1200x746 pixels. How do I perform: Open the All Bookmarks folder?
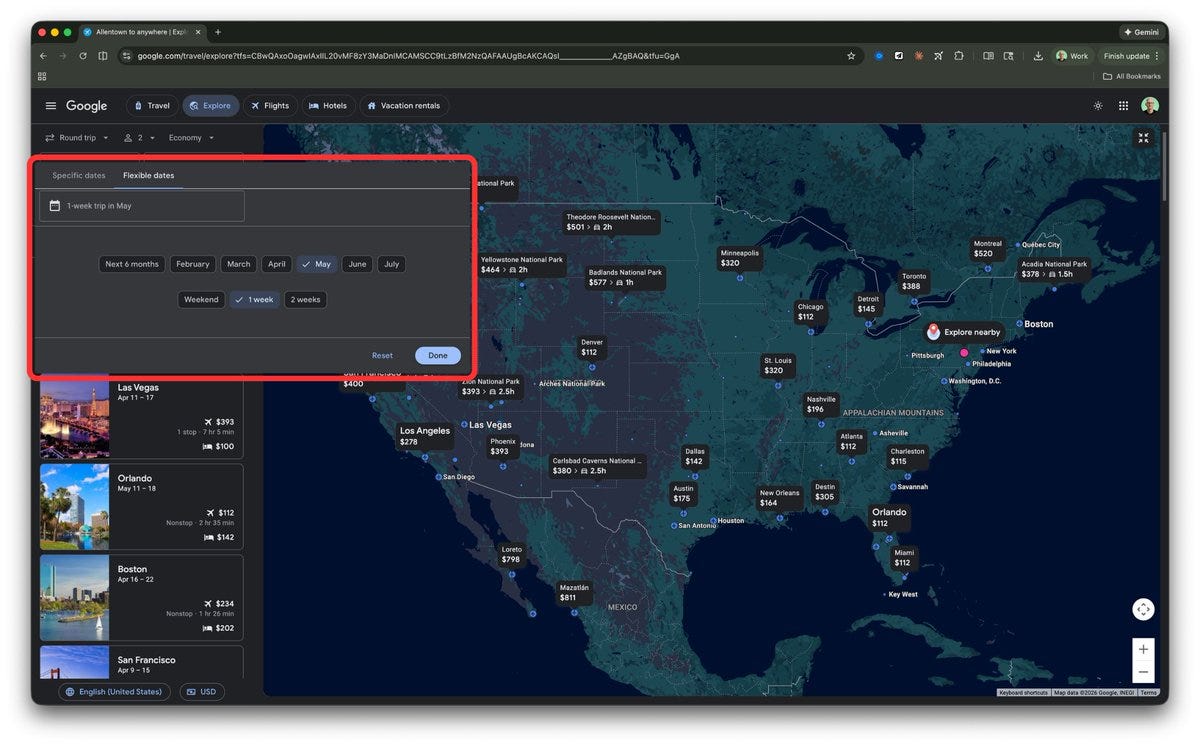tap(1132, 76)
